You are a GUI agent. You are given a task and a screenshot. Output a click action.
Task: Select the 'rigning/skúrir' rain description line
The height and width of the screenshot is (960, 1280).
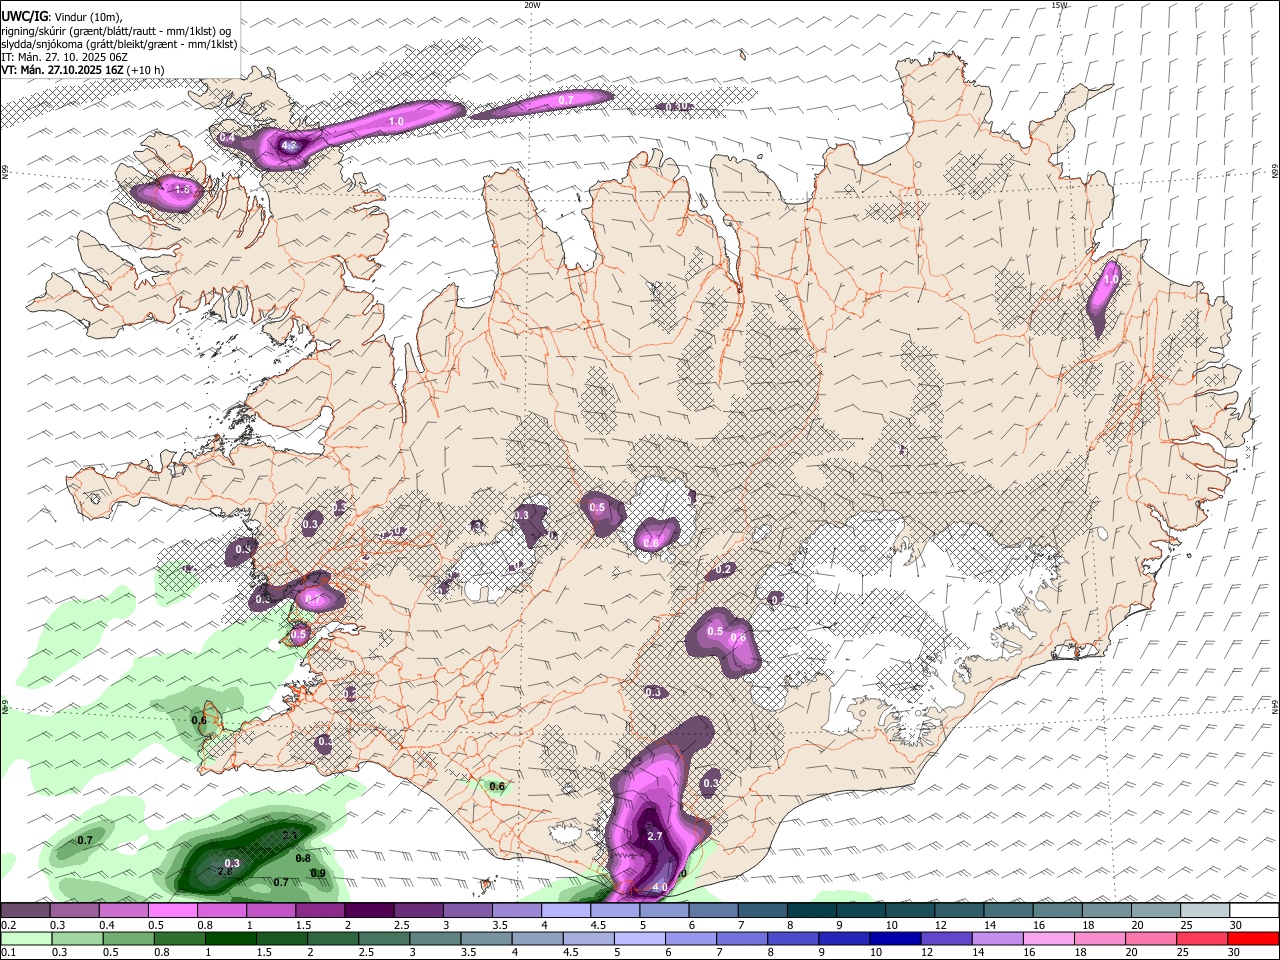tap(116, 30)
